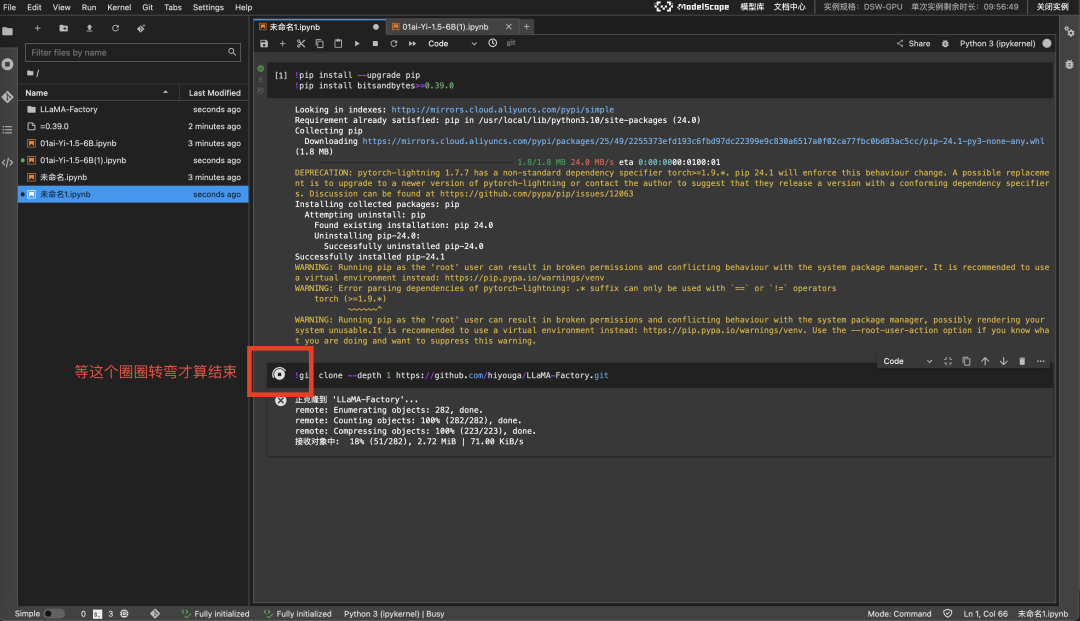This screenshot has width=1080, height=621.
Task: Click the git label in notebook toolbar
Action: (511, 43)
